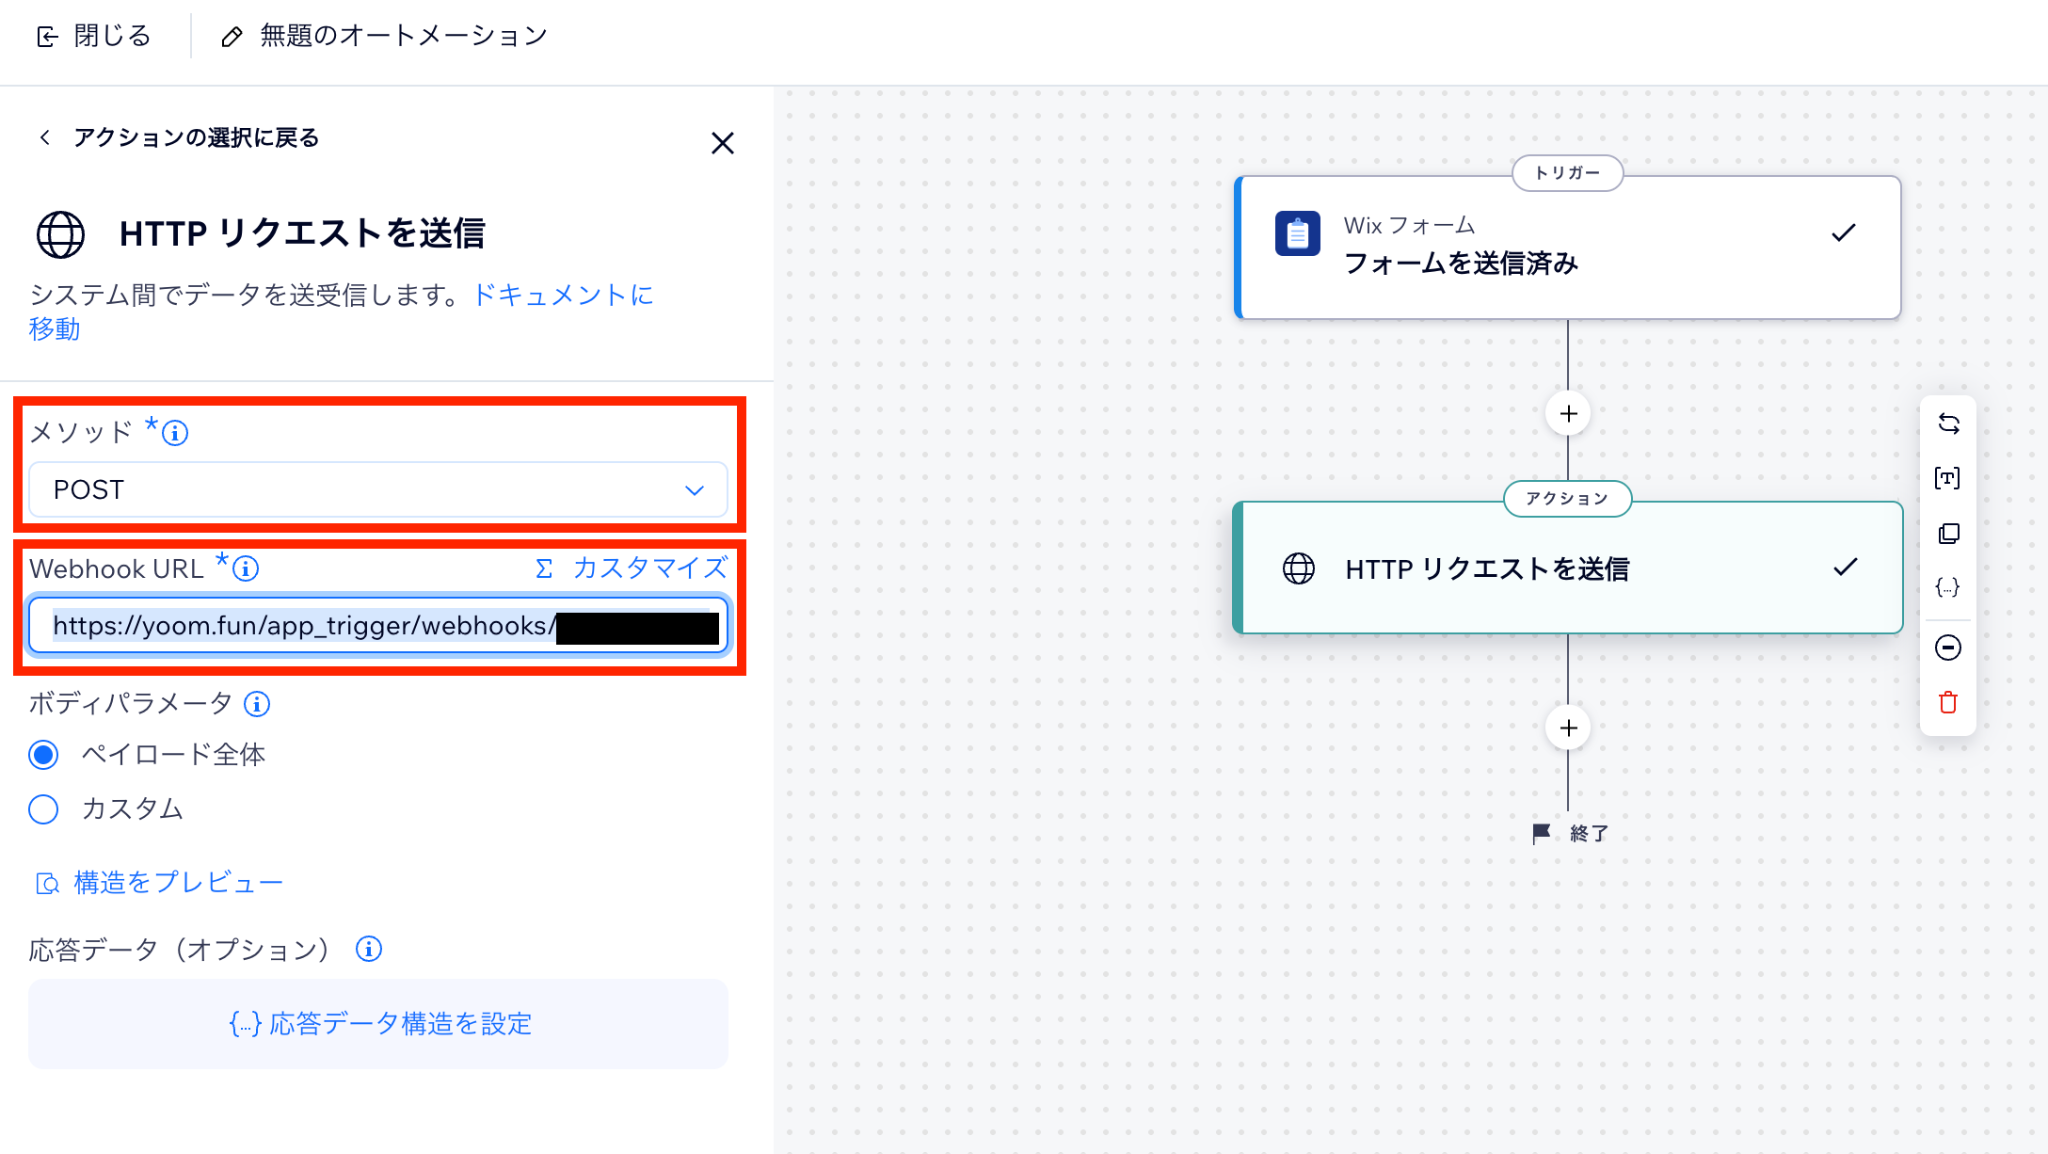Click 閉じる in the top bar

point(94,37)
